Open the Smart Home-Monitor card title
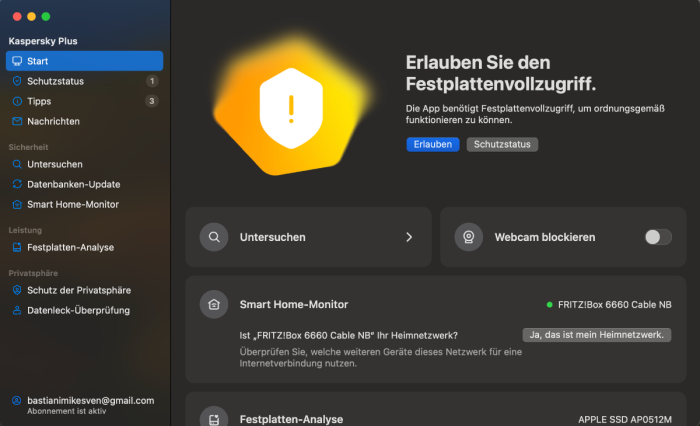This screenshot has width=700, height=426. pos(294,305)
